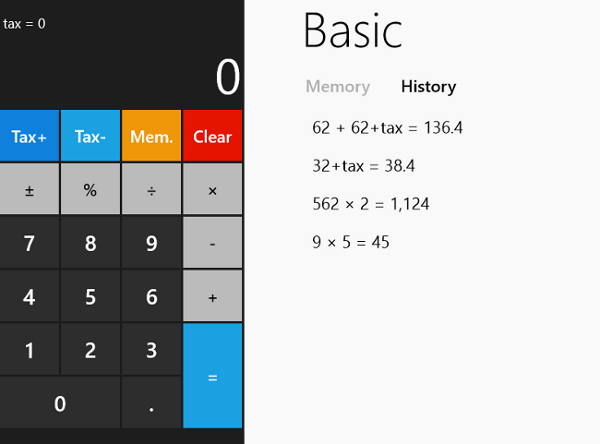Click the red Clear button

(x=212, y=136)
